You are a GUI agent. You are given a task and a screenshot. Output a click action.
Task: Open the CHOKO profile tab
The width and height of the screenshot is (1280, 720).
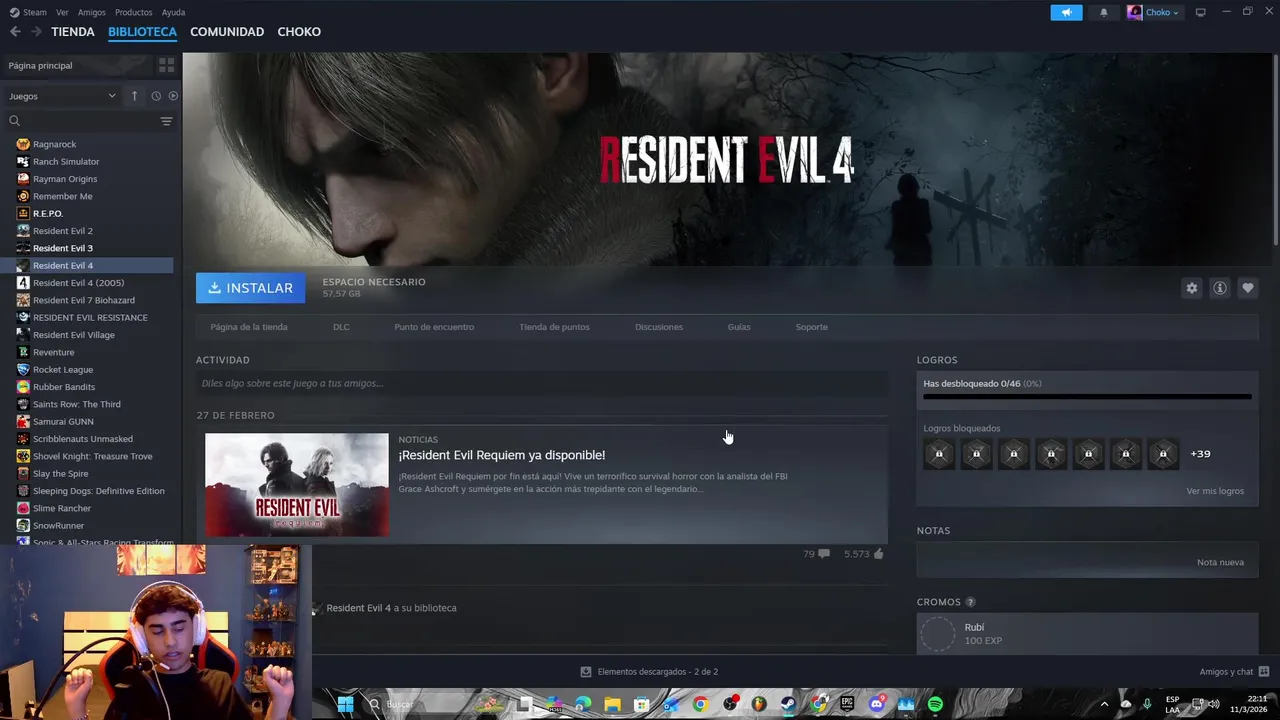[x=299, y=32]
